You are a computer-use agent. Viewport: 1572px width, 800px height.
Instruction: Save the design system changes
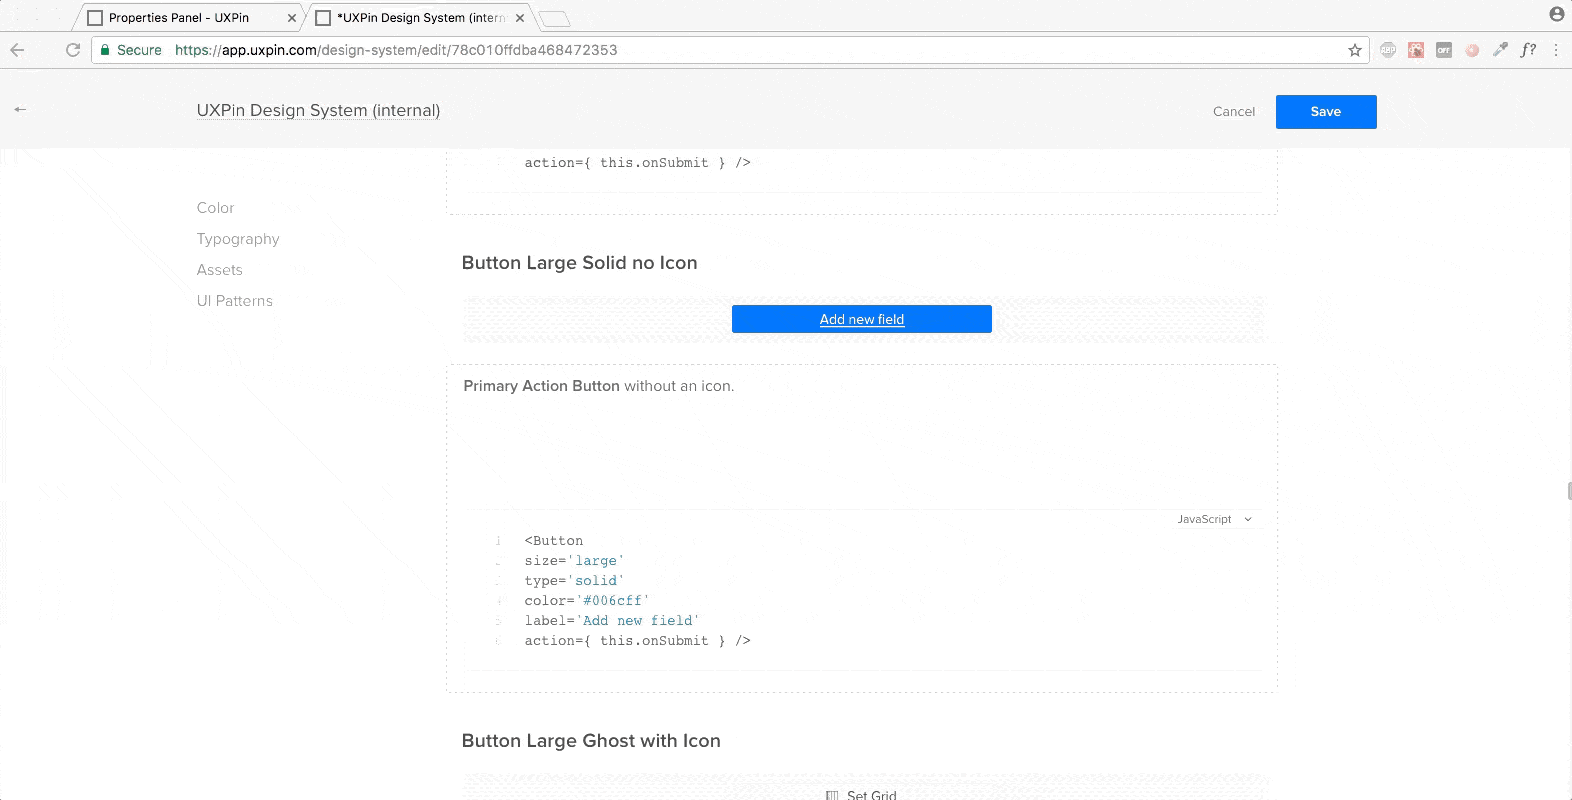pyautogui.click(x=1326, y=112)
